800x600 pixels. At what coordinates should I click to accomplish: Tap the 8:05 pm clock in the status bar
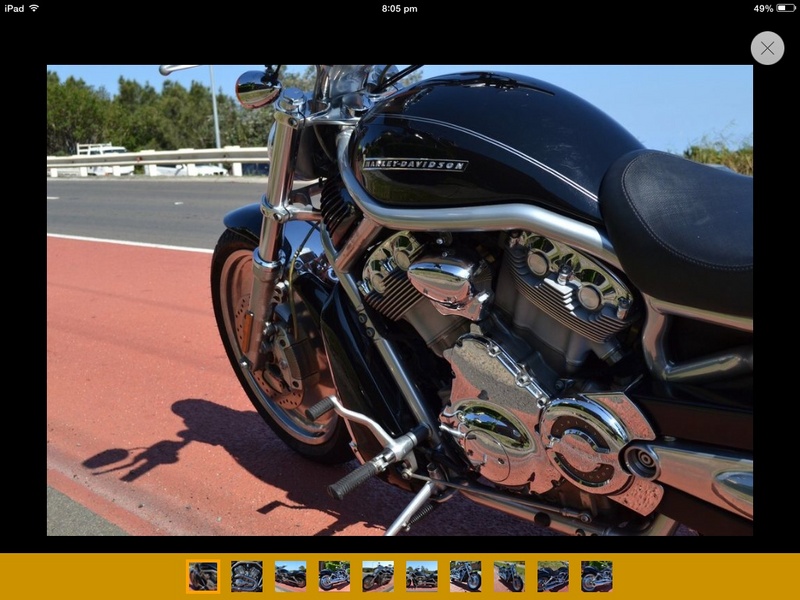point(399,9)
